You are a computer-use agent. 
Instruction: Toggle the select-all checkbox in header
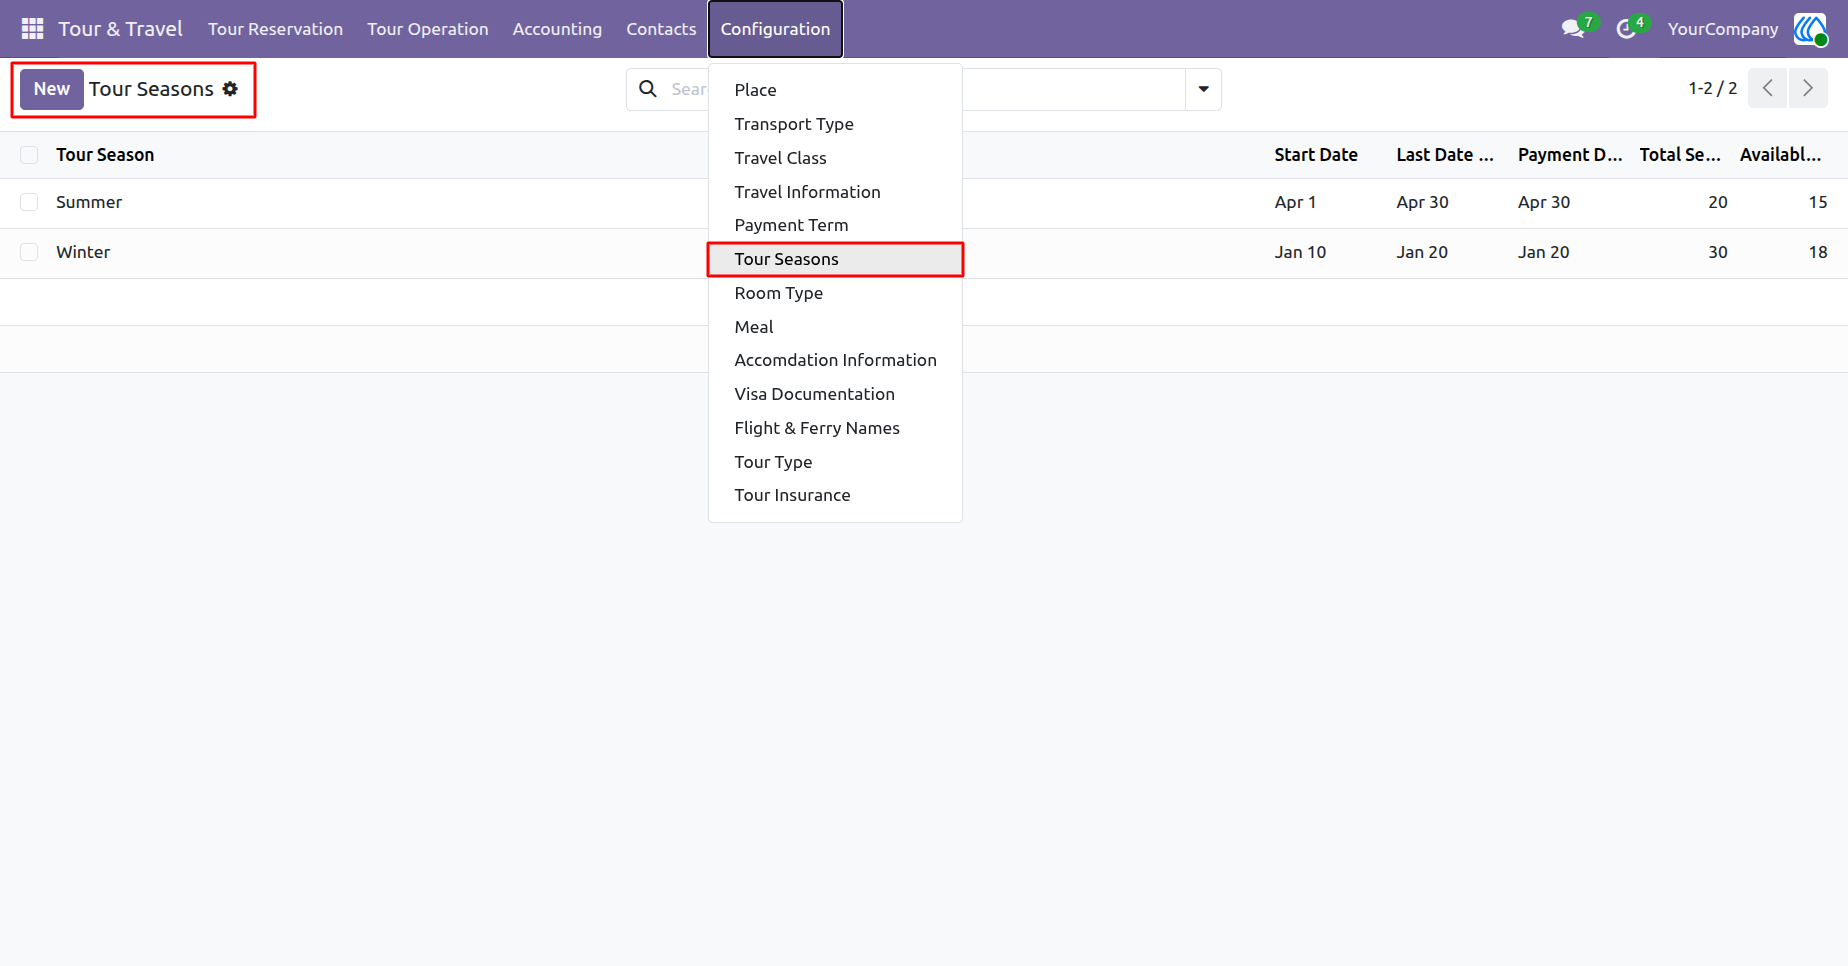click(x=29, y=155)
